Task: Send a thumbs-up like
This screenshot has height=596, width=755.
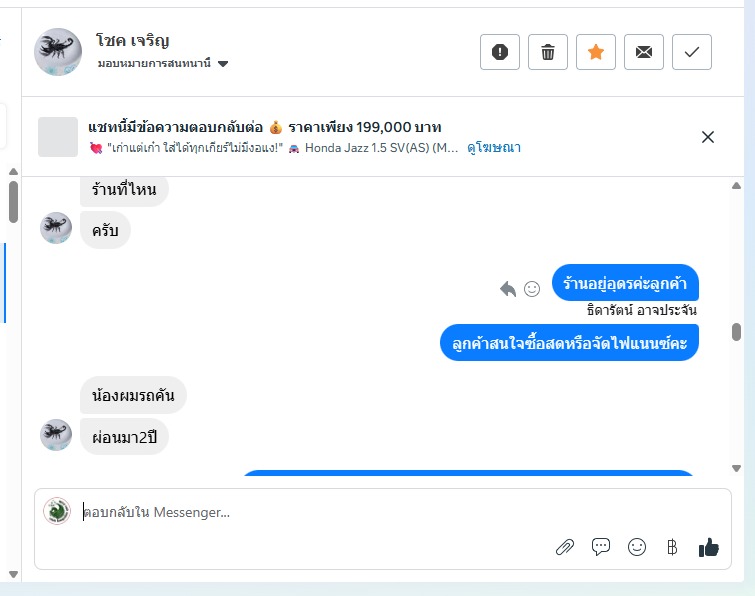Action: [x=709, y=547]
